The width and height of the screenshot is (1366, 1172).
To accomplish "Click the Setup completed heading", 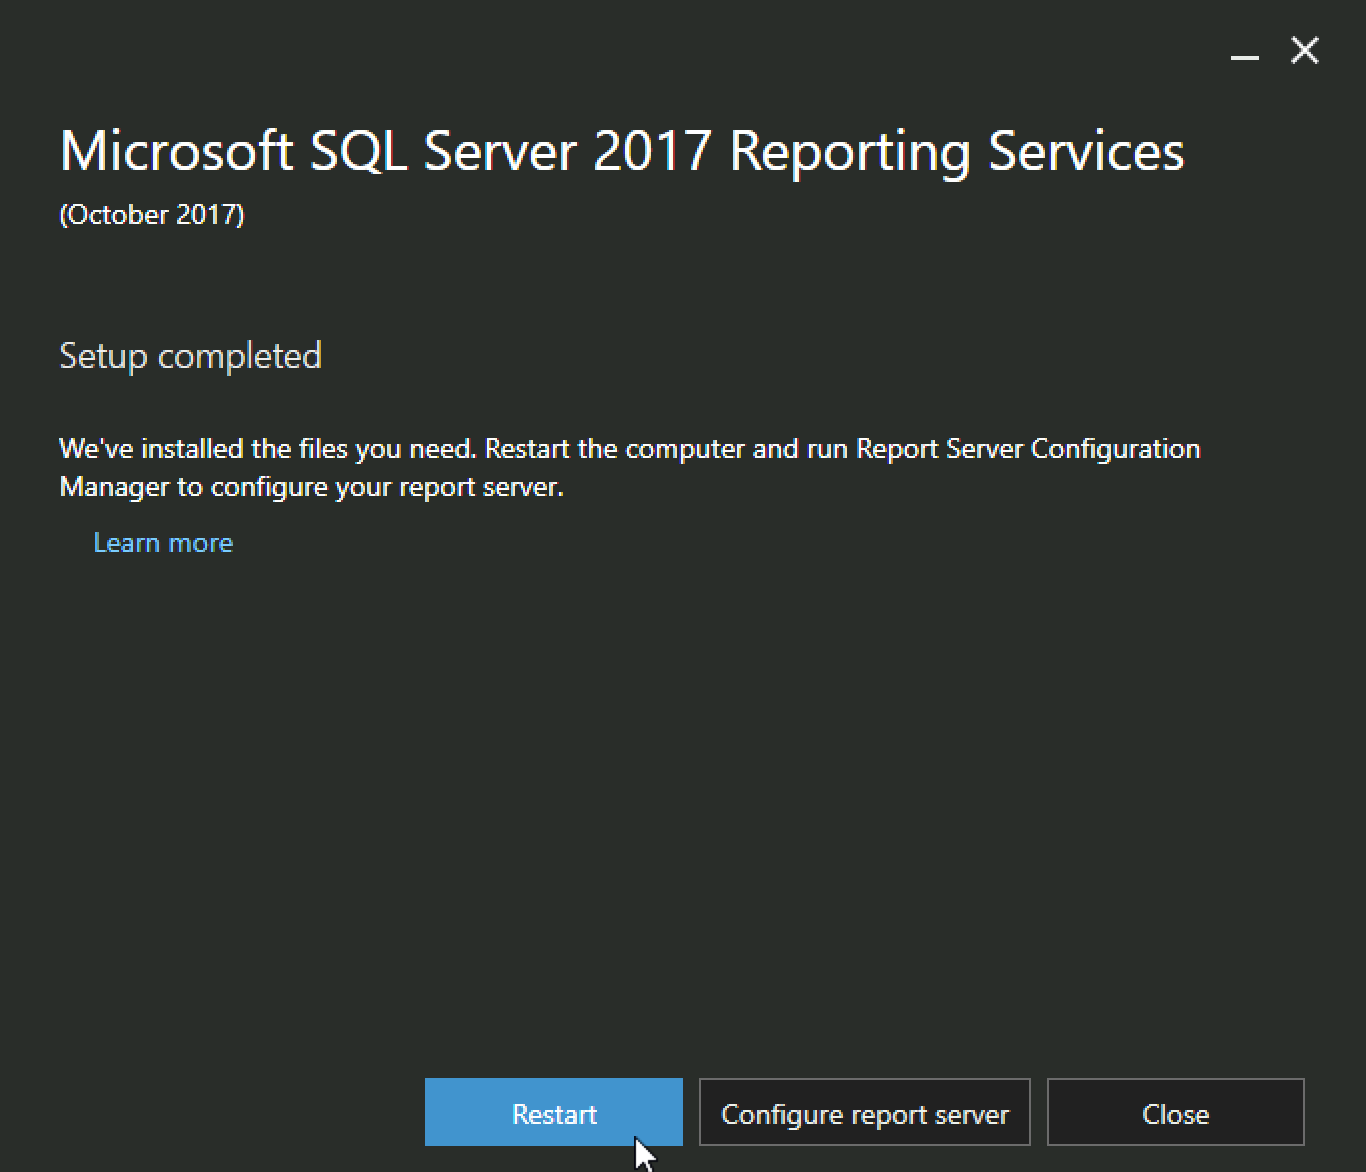I will 191,356.
